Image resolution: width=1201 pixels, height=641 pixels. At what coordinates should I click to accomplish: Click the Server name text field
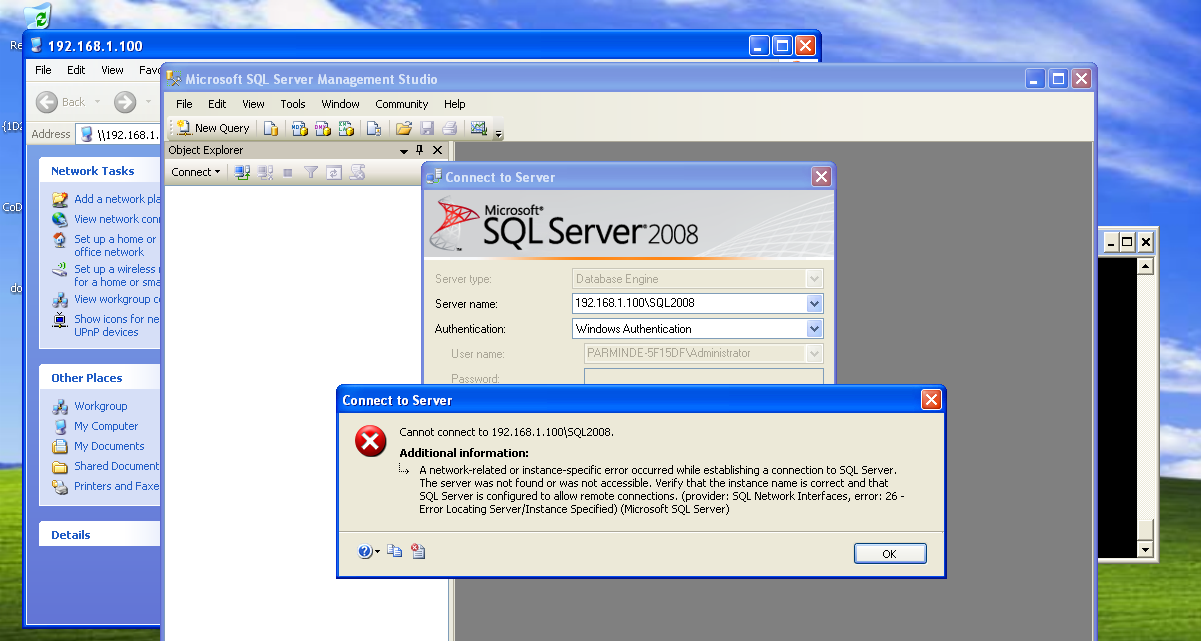688,303
